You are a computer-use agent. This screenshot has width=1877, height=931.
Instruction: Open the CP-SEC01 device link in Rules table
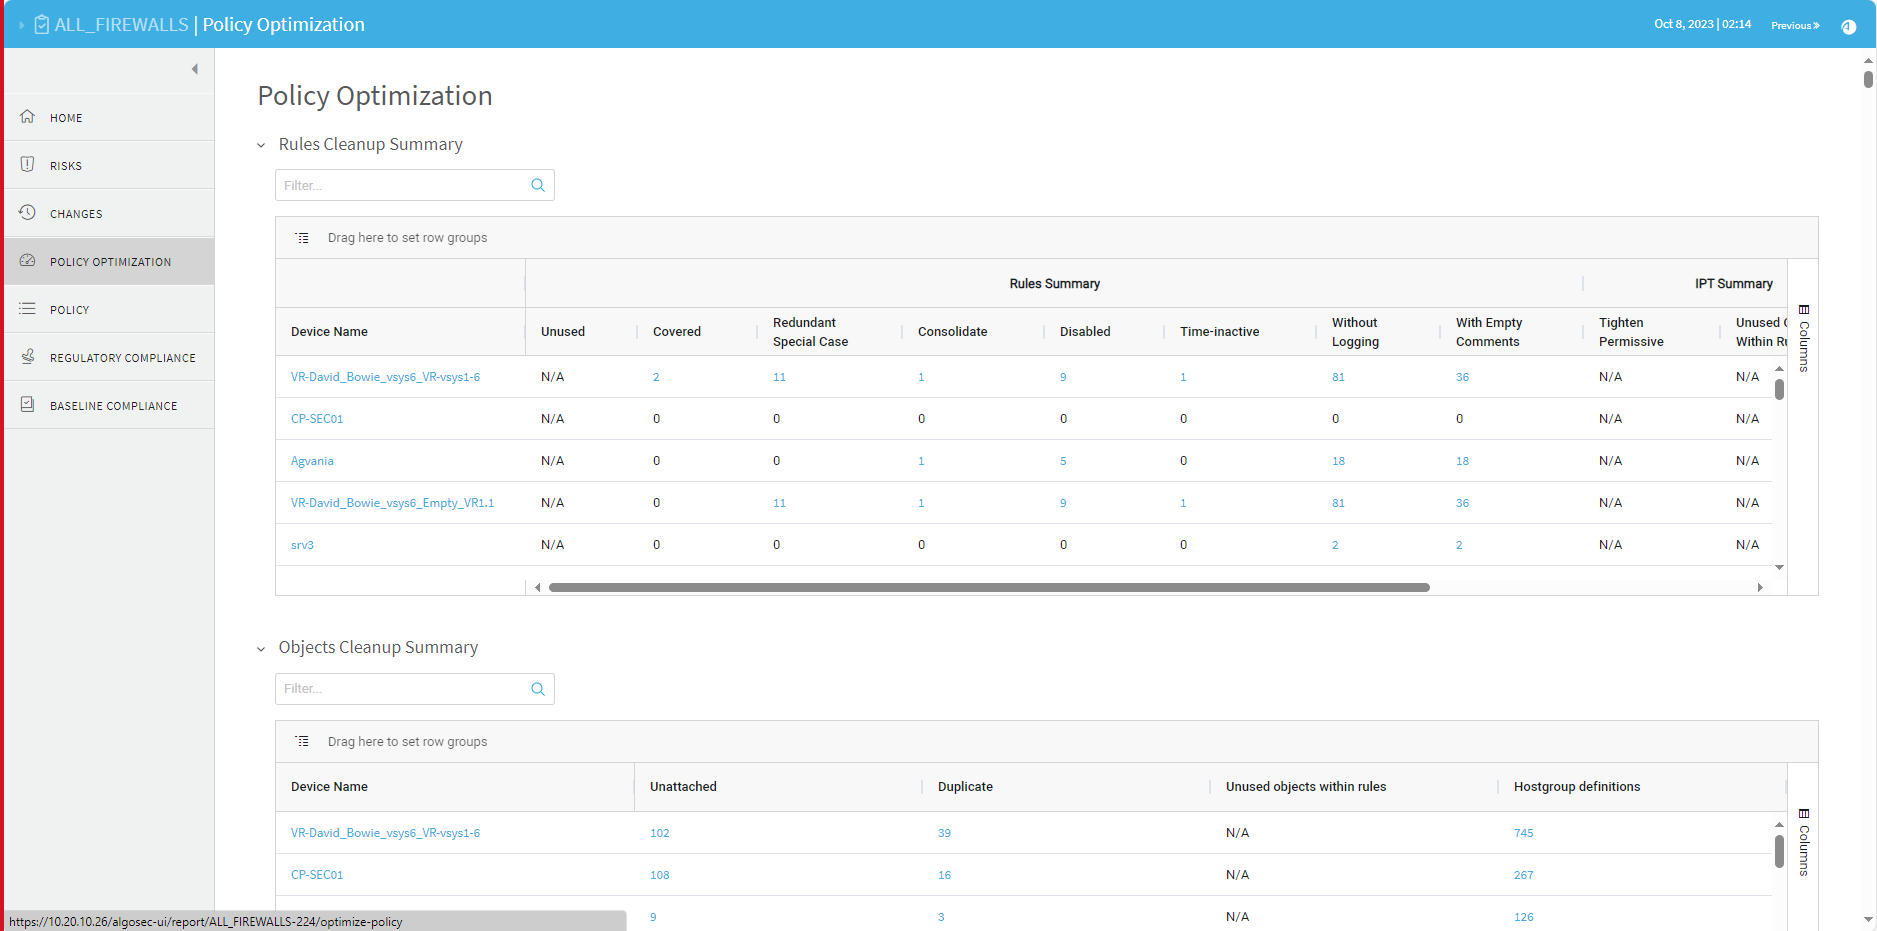(317, 419)
